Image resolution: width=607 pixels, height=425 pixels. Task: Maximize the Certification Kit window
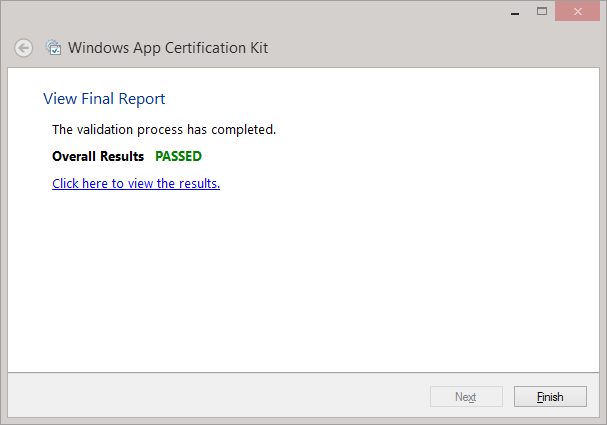(x=542, y=11)
